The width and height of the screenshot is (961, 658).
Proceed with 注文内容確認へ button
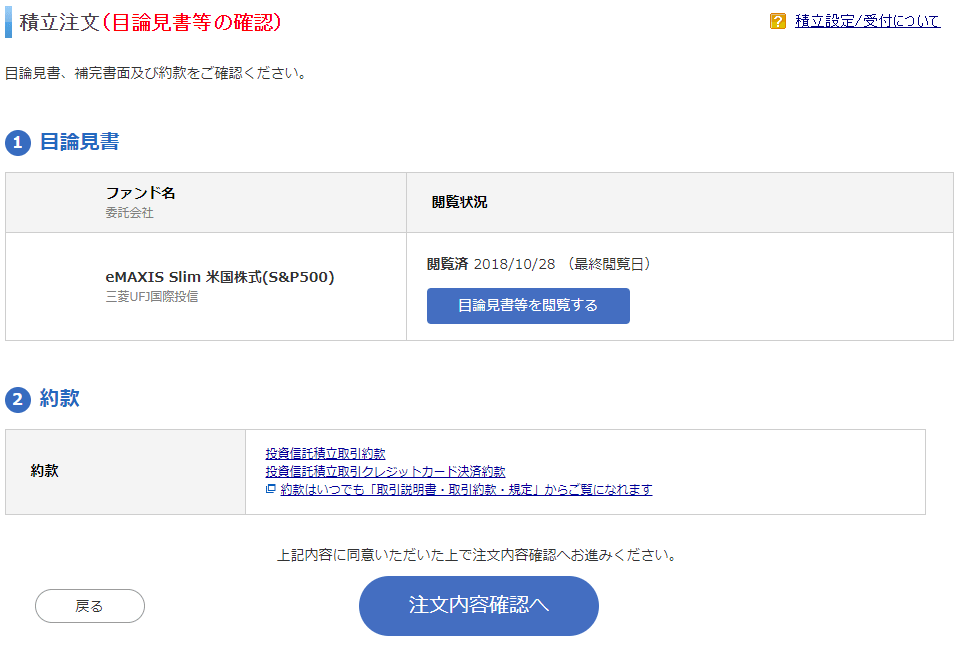pyautogui.click(x=479, y=605)
